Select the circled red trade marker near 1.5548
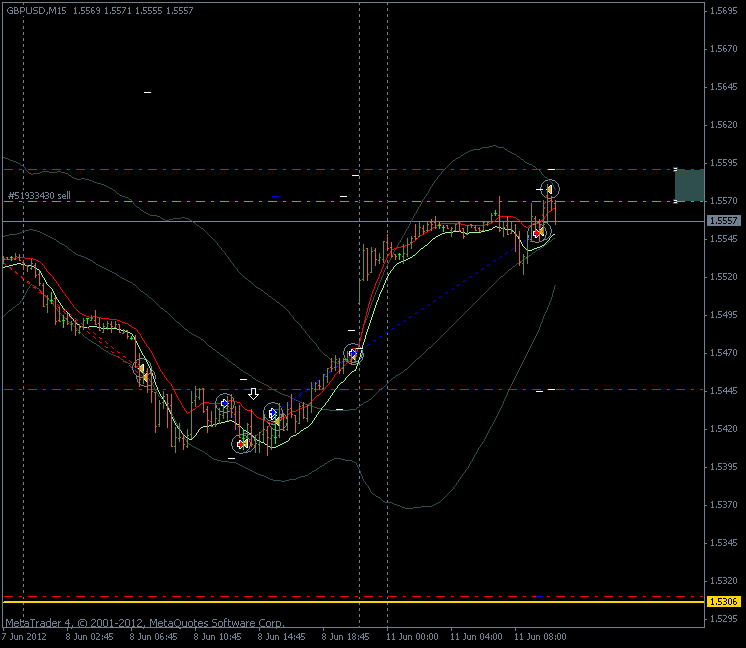This screenshot has width=746, height=648. [539, 233]
